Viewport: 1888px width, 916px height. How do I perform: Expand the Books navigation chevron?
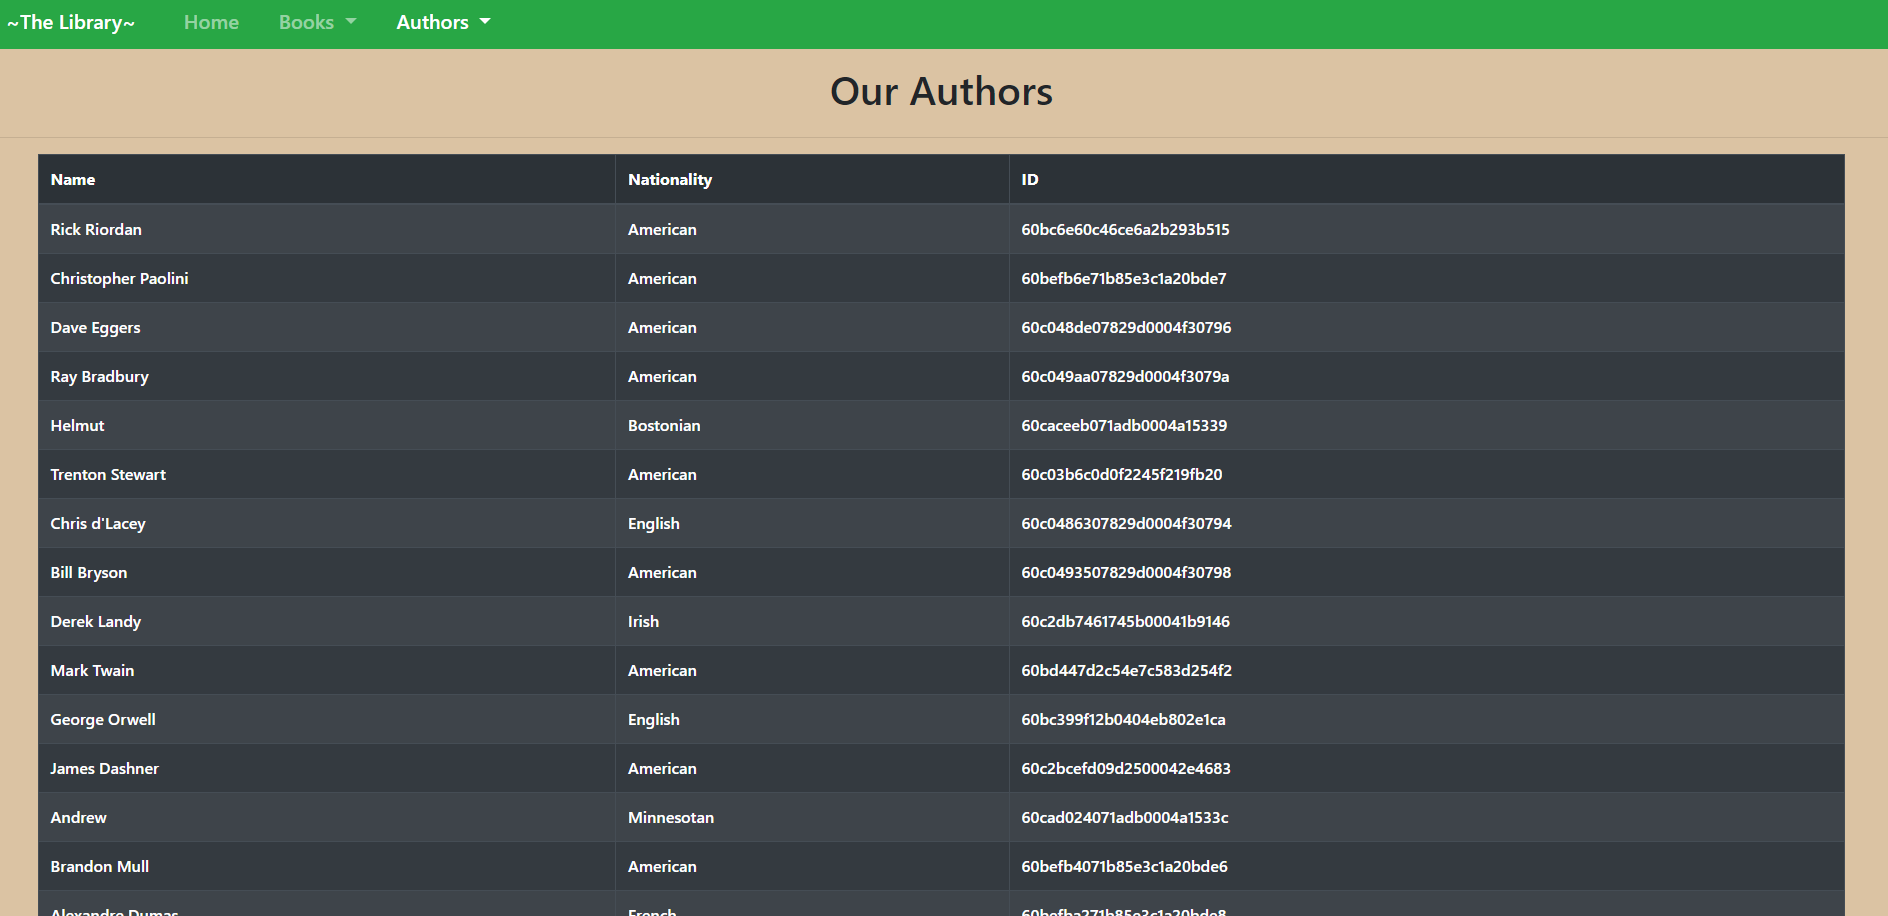350,22
